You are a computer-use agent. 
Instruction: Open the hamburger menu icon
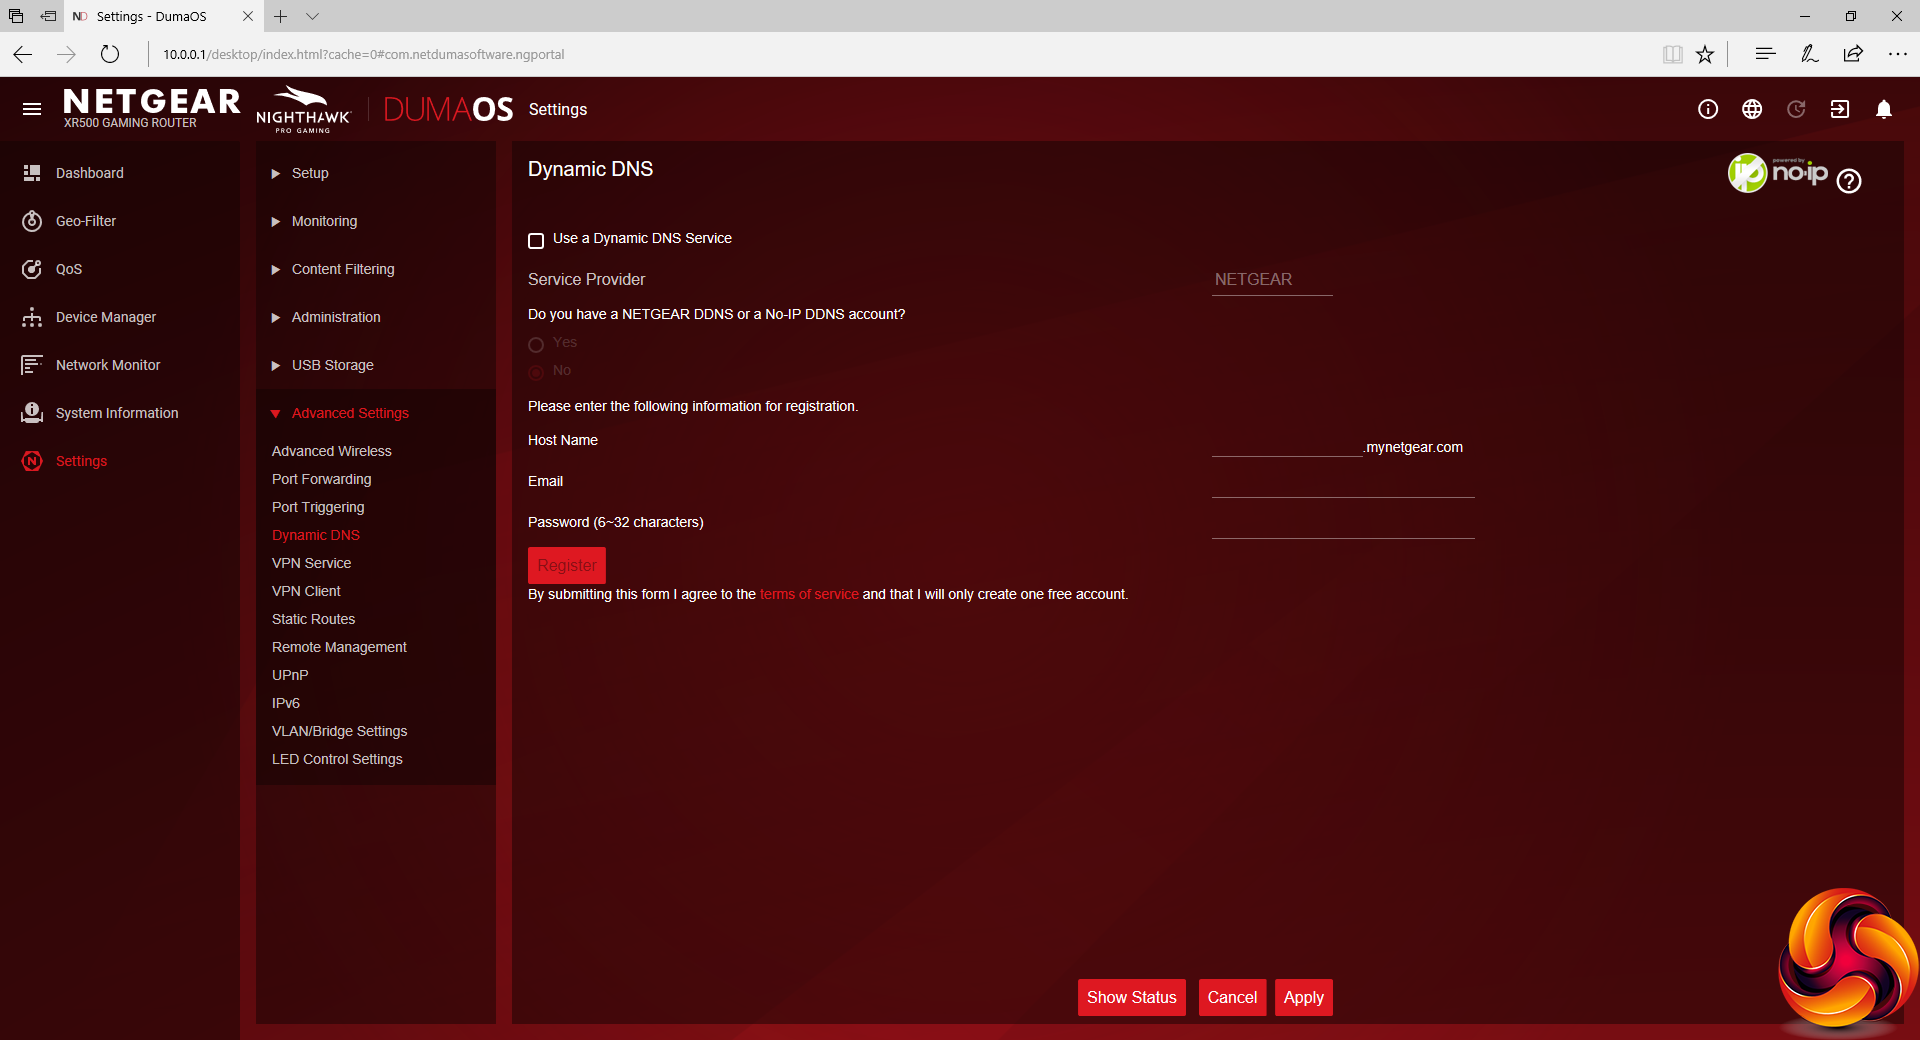[x=32, y=109]
